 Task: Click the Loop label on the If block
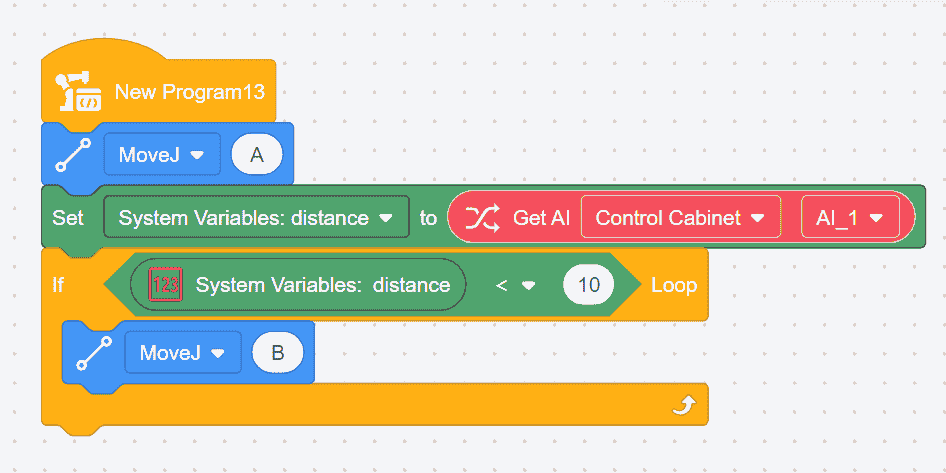click(x=674, y=285)
